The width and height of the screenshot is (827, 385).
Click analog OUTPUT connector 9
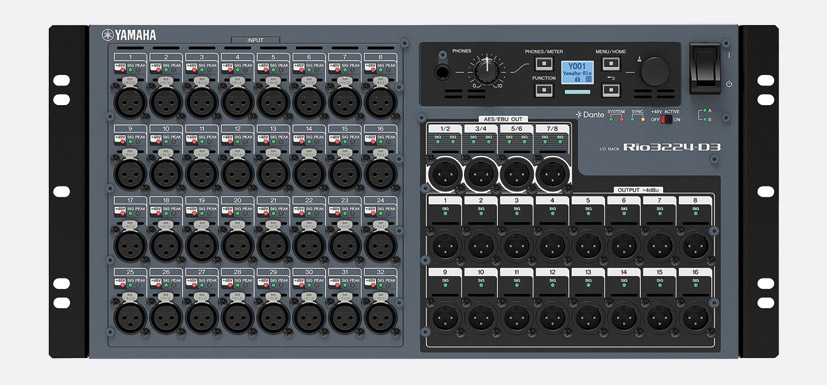(x=445, y=318)
